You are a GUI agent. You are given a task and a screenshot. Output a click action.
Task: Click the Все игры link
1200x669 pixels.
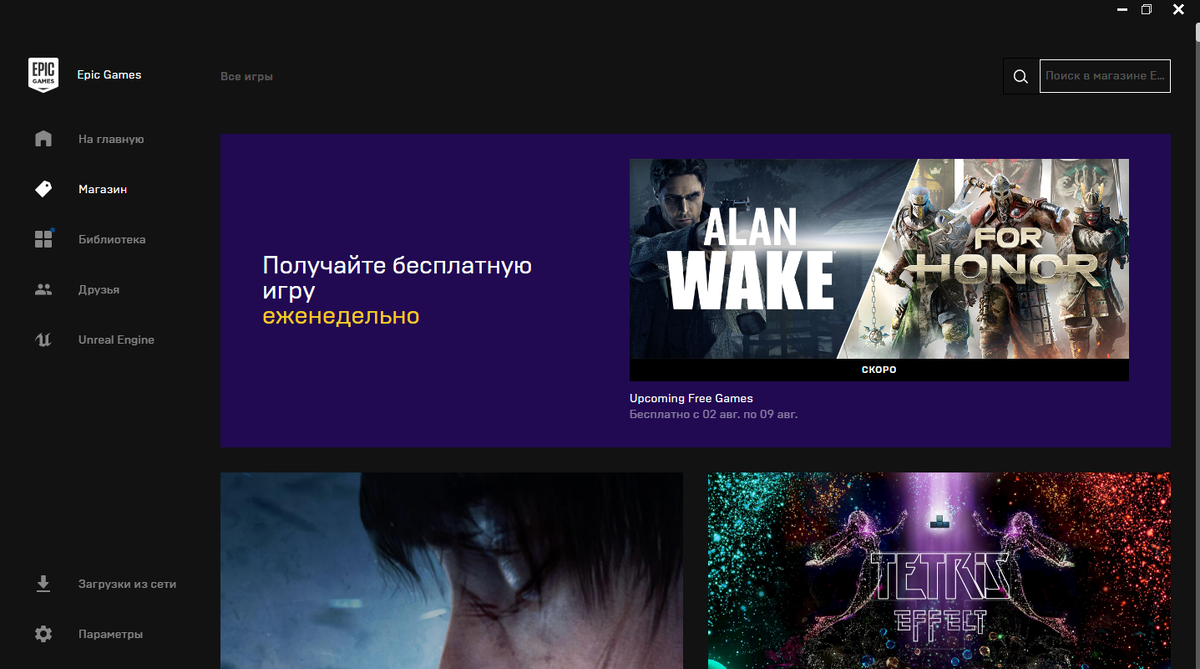[246, 76]
